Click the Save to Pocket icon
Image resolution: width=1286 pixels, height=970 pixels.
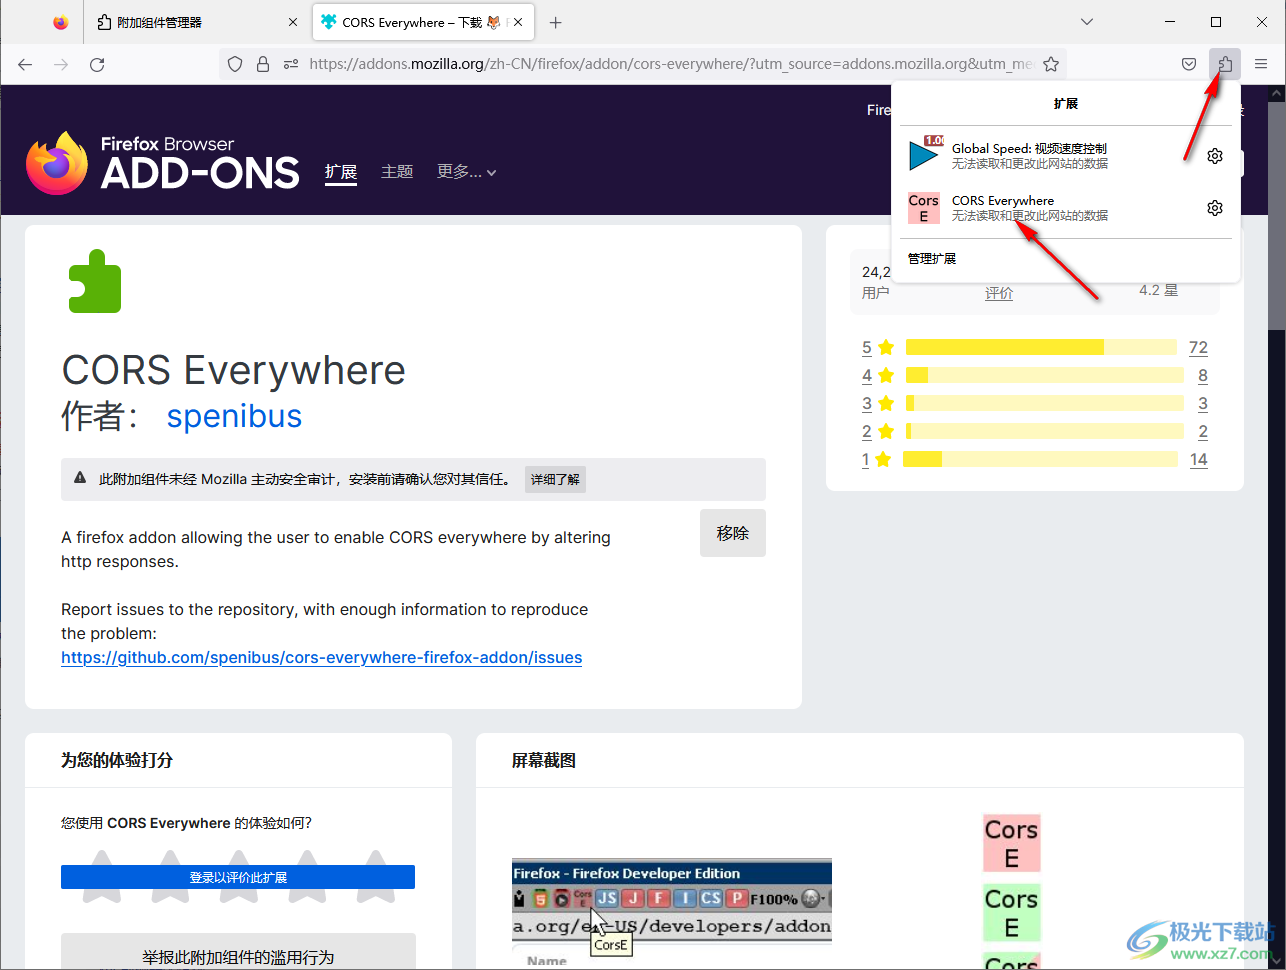[x=1189, y=64]
